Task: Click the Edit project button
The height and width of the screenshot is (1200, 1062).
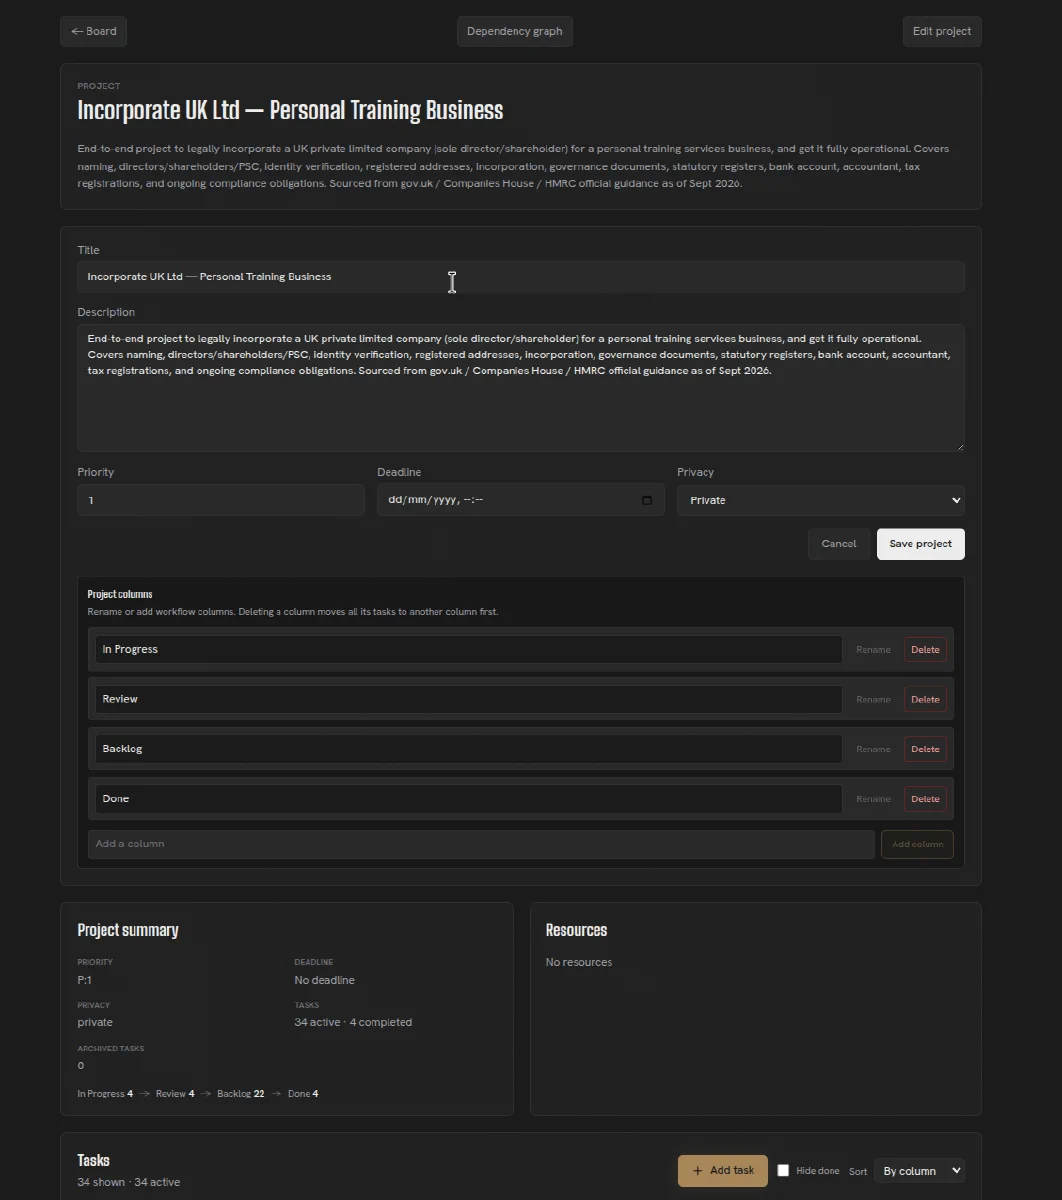Action: coord(942,31)
